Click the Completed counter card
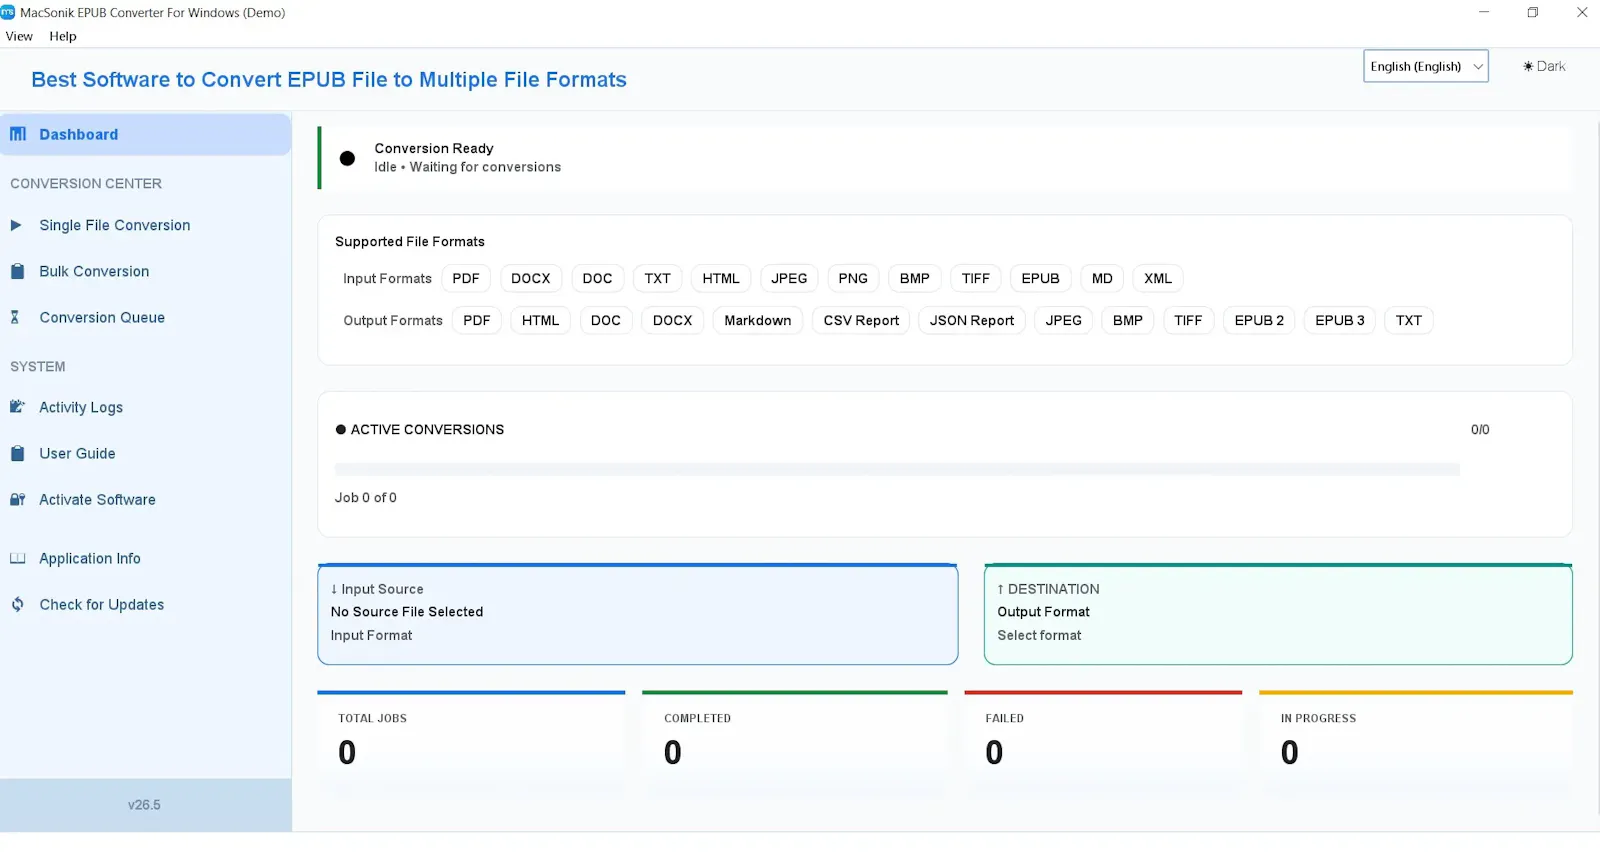The width and height of the screenshot is (1600, 860). coord(795,742)
